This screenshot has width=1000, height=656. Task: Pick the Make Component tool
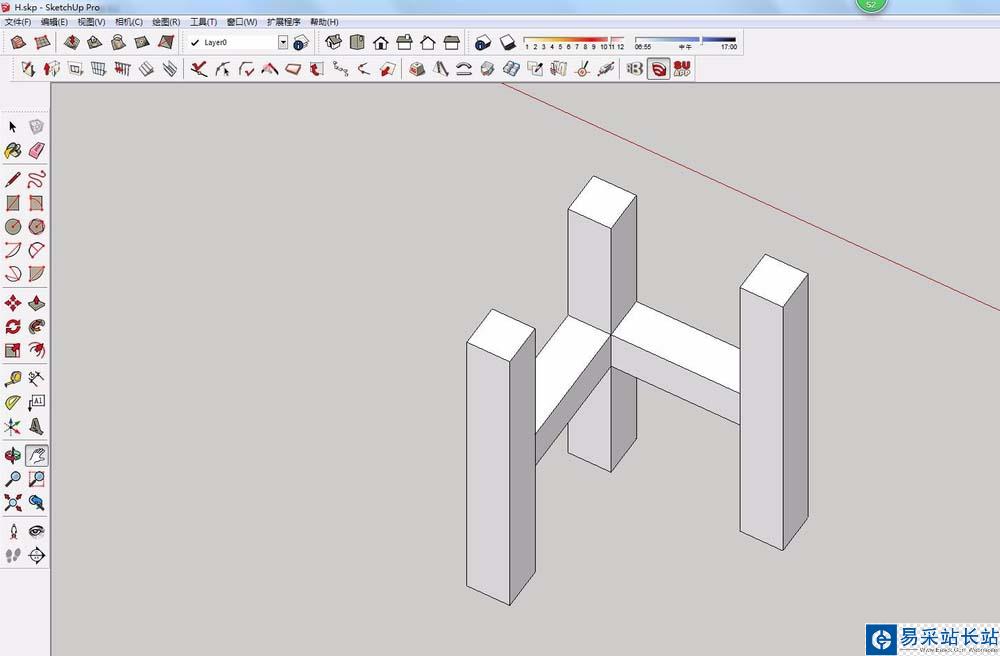(x=36, y=127)
